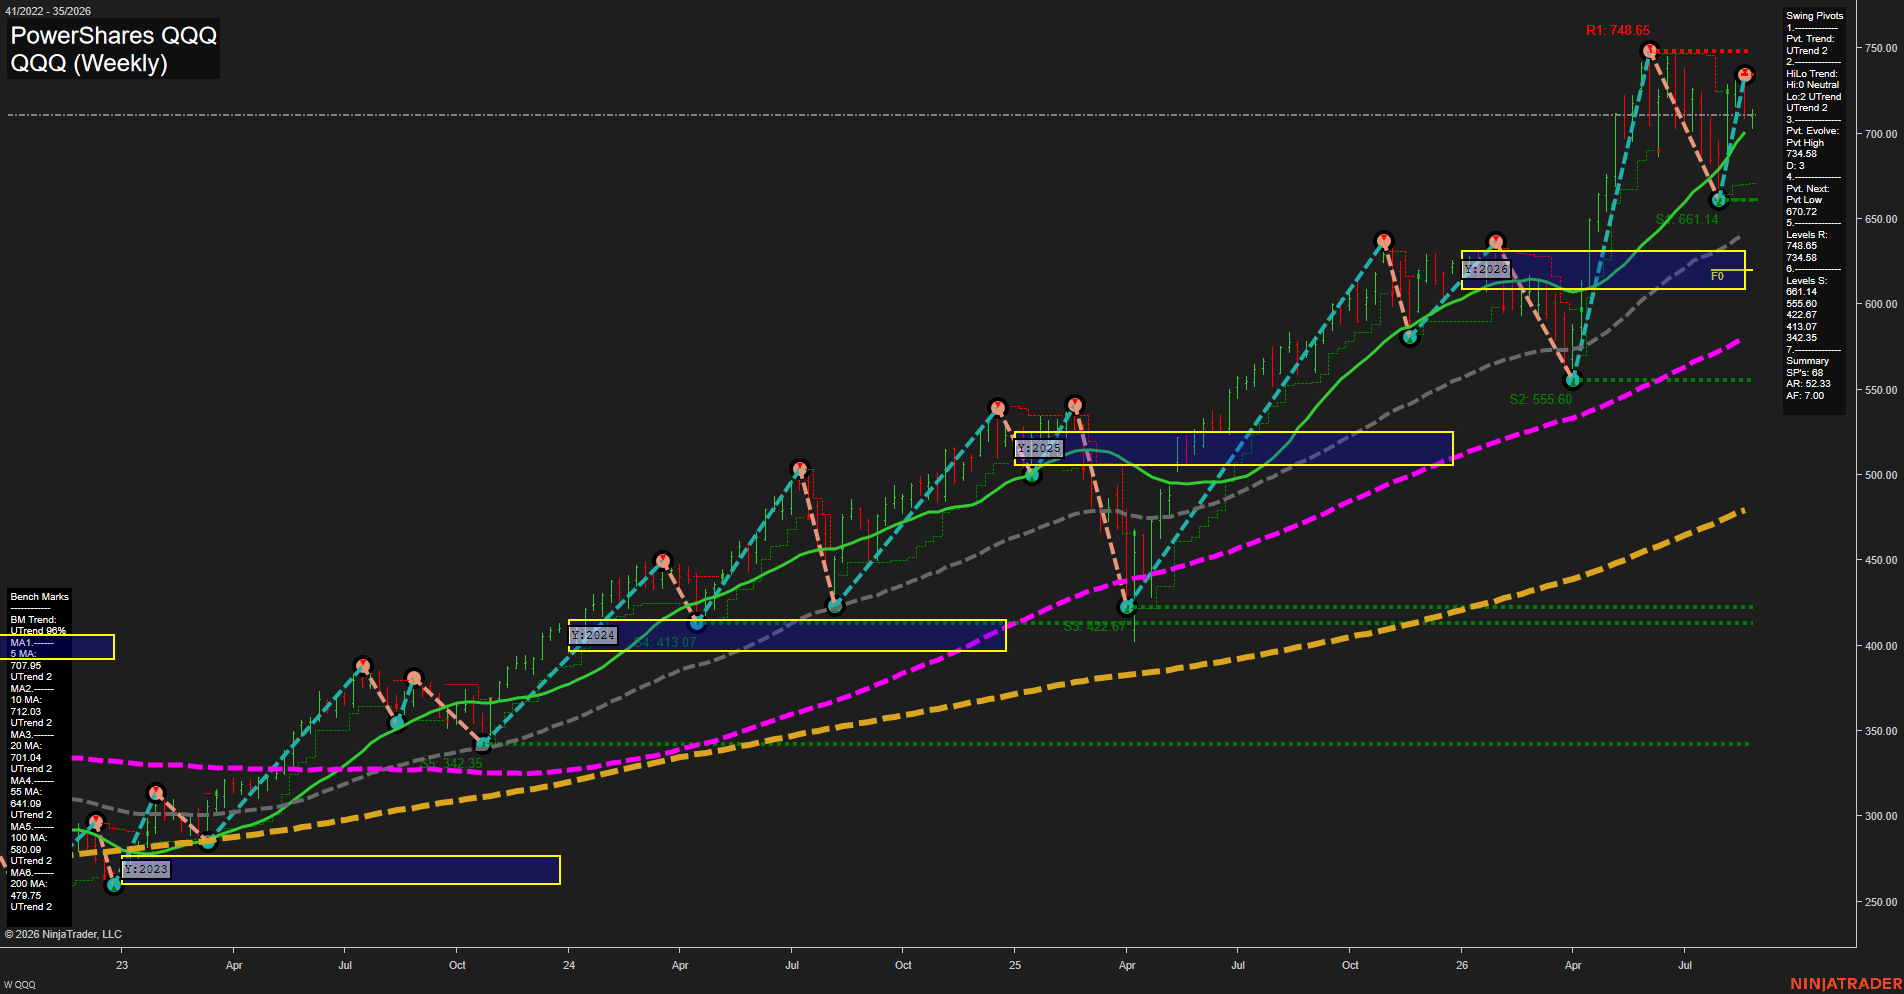Click the 479.75 200 MA value

tap(26, 896)
